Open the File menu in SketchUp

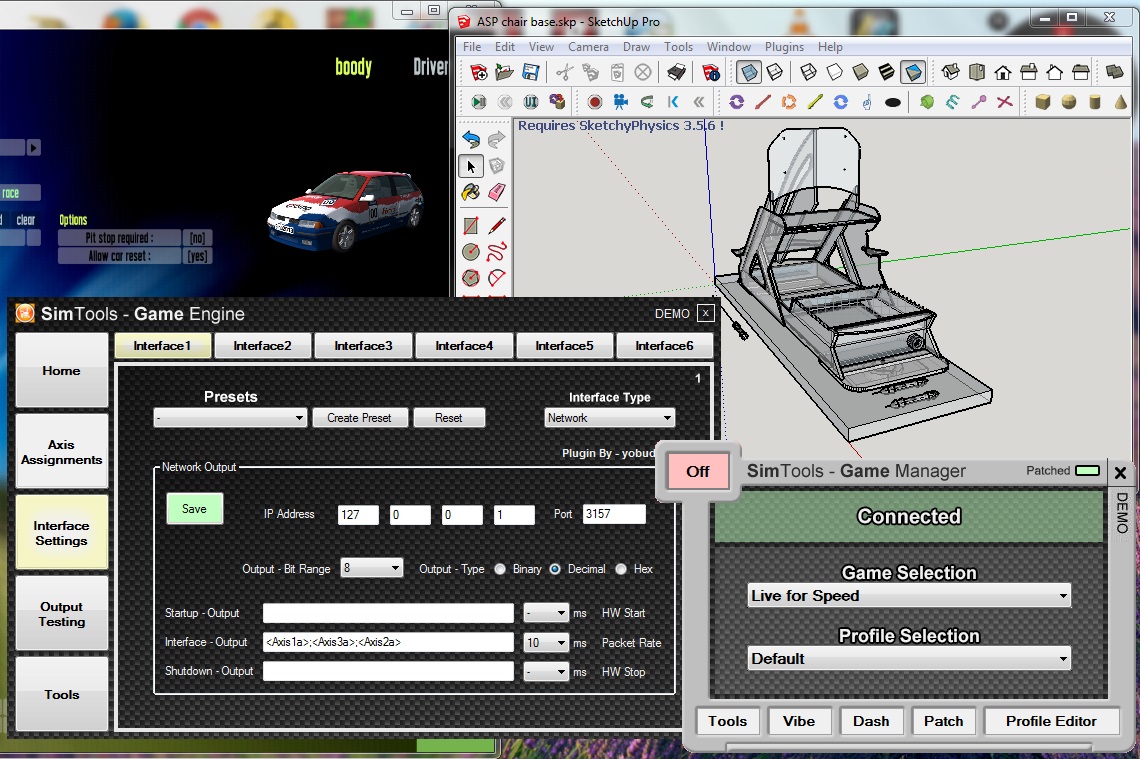[x=472, y=47]
